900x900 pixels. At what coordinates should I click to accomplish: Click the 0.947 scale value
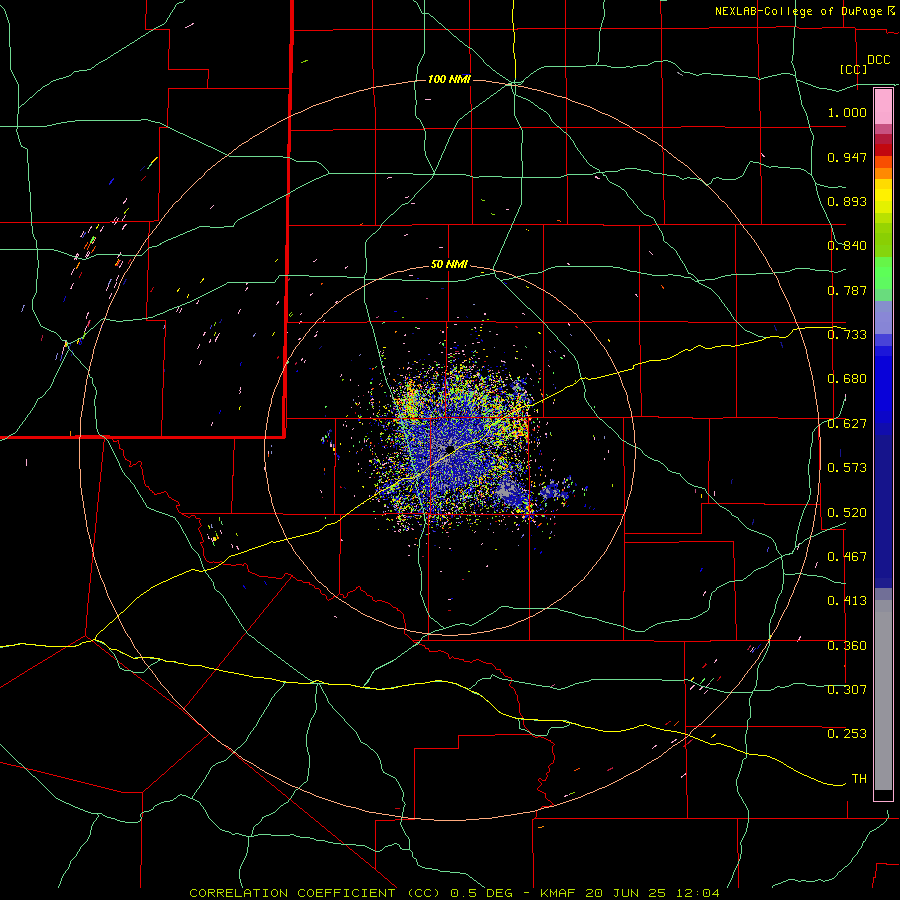point(847,157)
